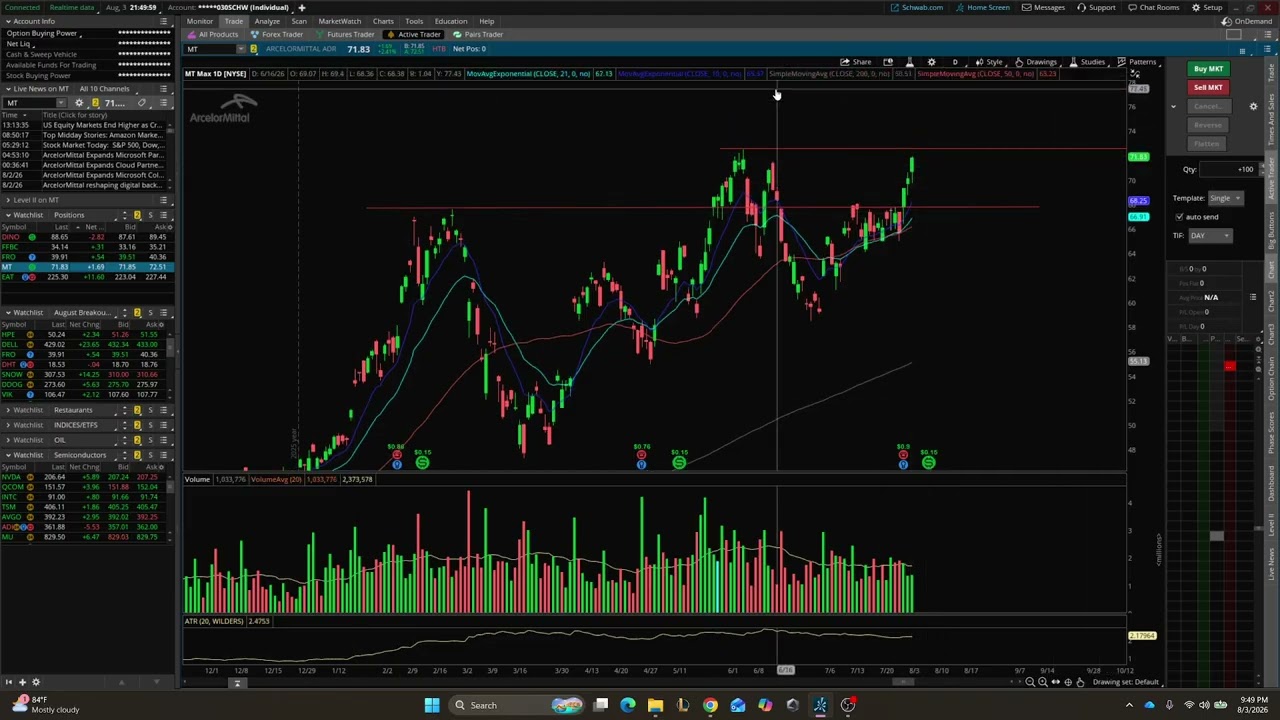Open Support headset link

[x=1096, y=7]
